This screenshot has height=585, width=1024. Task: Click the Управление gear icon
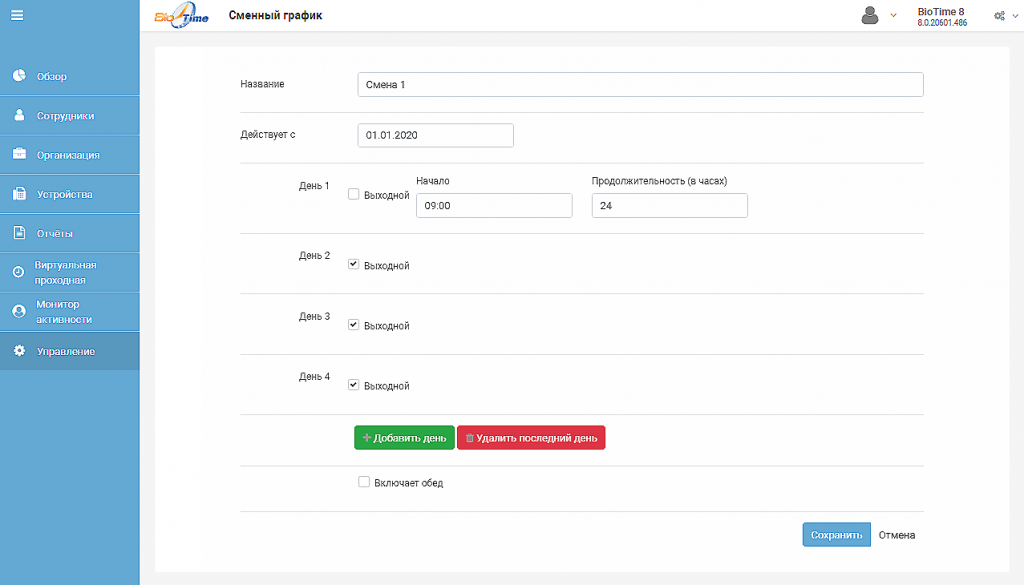[x=19, y=351]
